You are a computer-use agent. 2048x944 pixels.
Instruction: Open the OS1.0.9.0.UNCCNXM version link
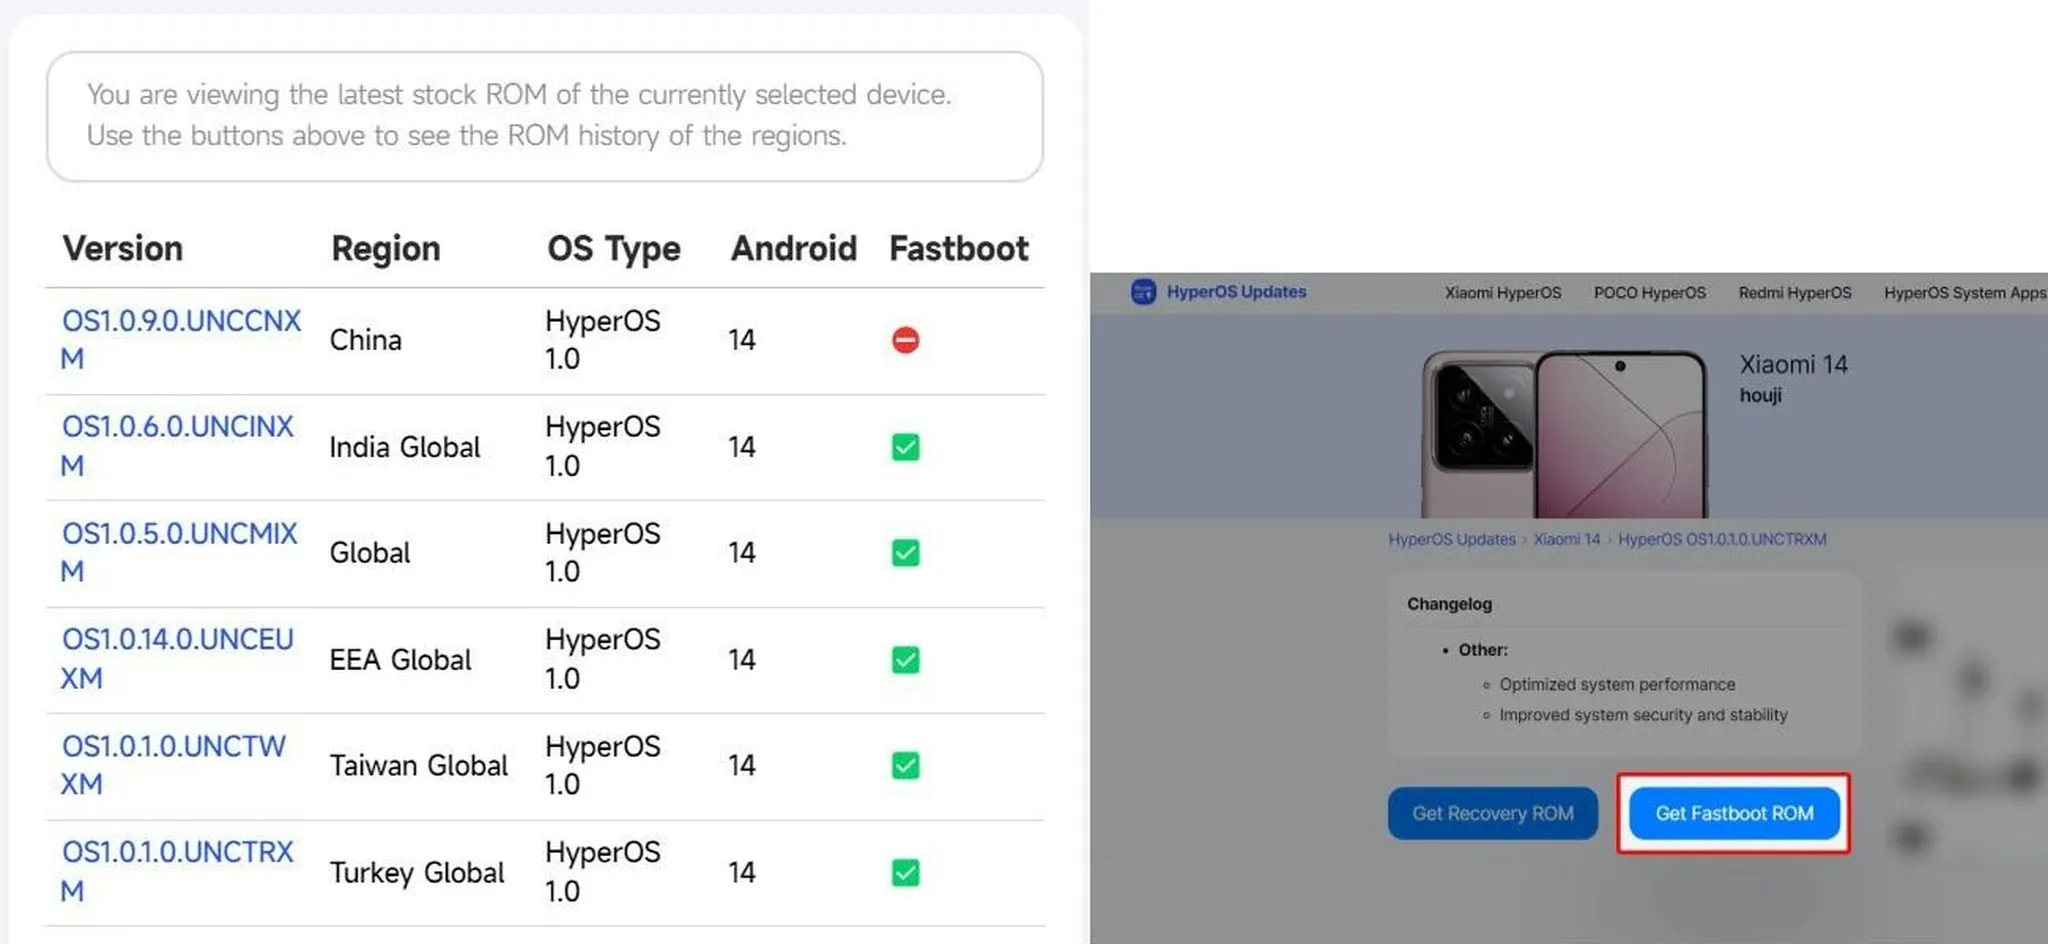click(x=180, y=340)
